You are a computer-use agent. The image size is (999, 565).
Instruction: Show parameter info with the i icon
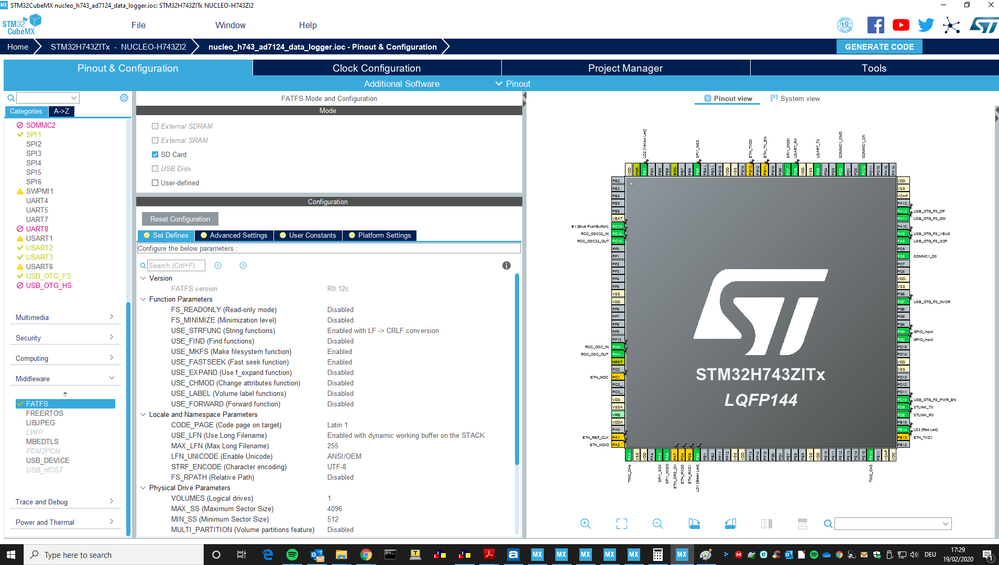[x=506, y=266]
